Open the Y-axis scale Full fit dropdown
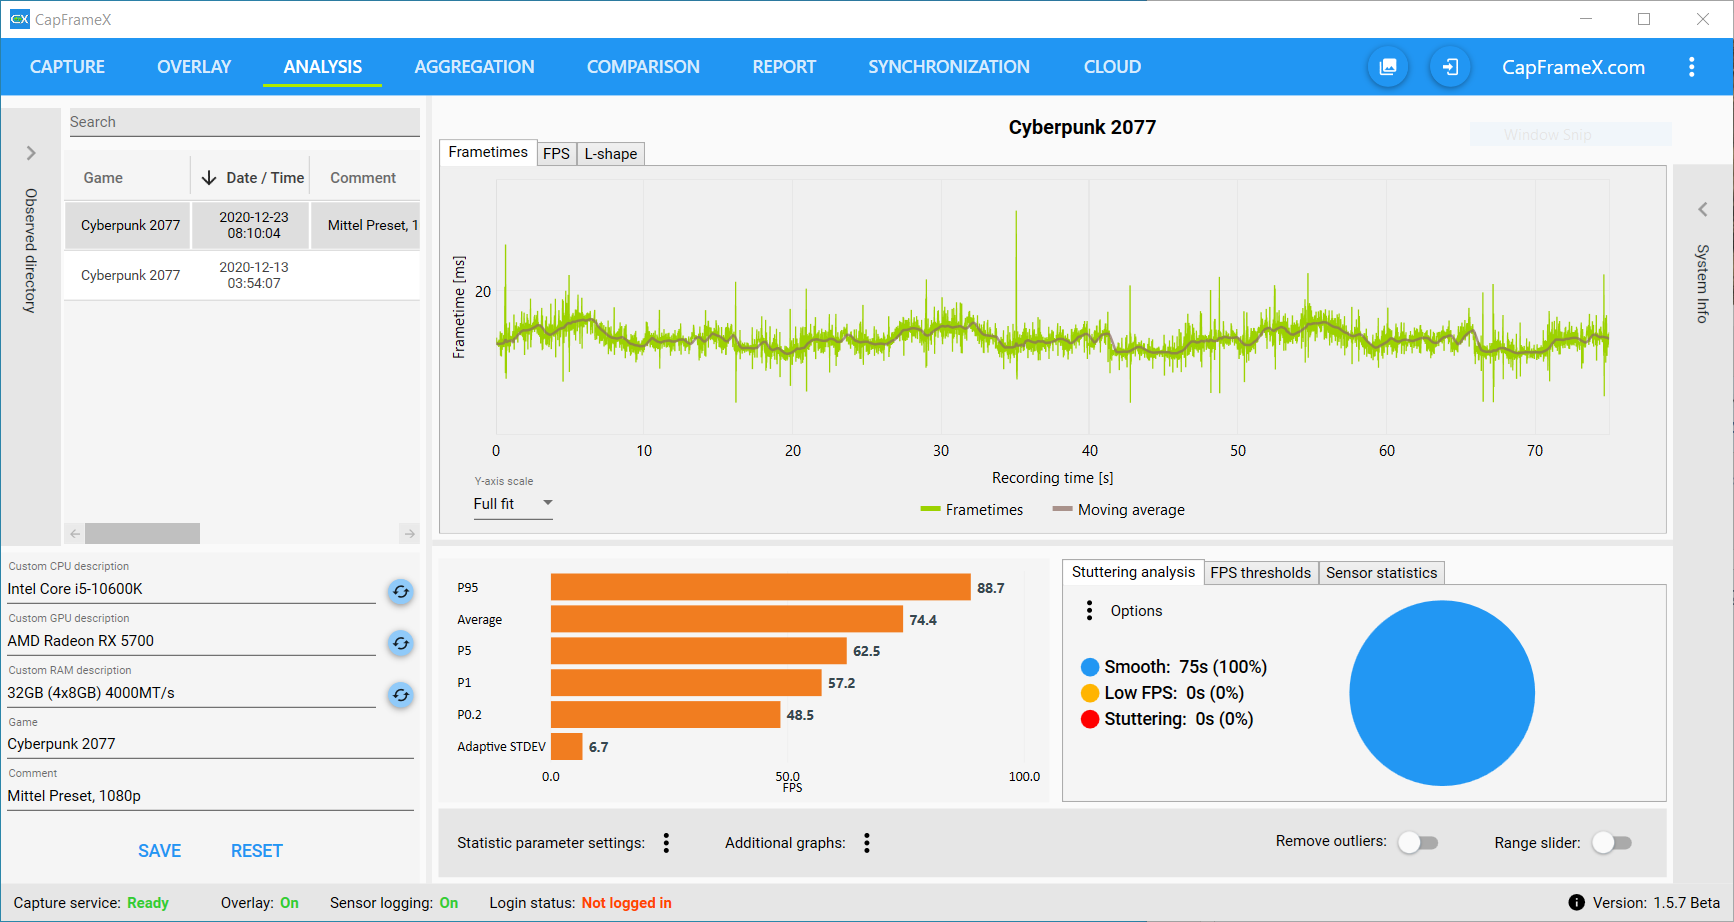Viewport: 1734px width, 922px height. click(513, 504)
